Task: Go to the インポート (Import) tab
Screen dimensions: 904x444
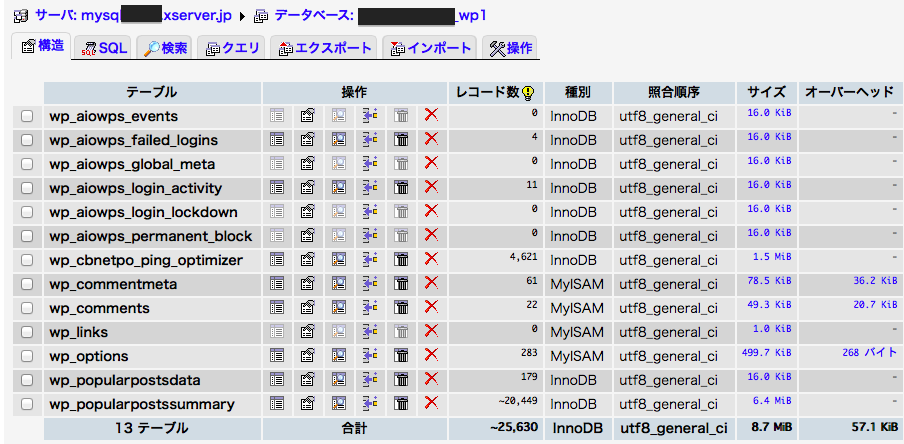Action: click(x=430, y=48)
